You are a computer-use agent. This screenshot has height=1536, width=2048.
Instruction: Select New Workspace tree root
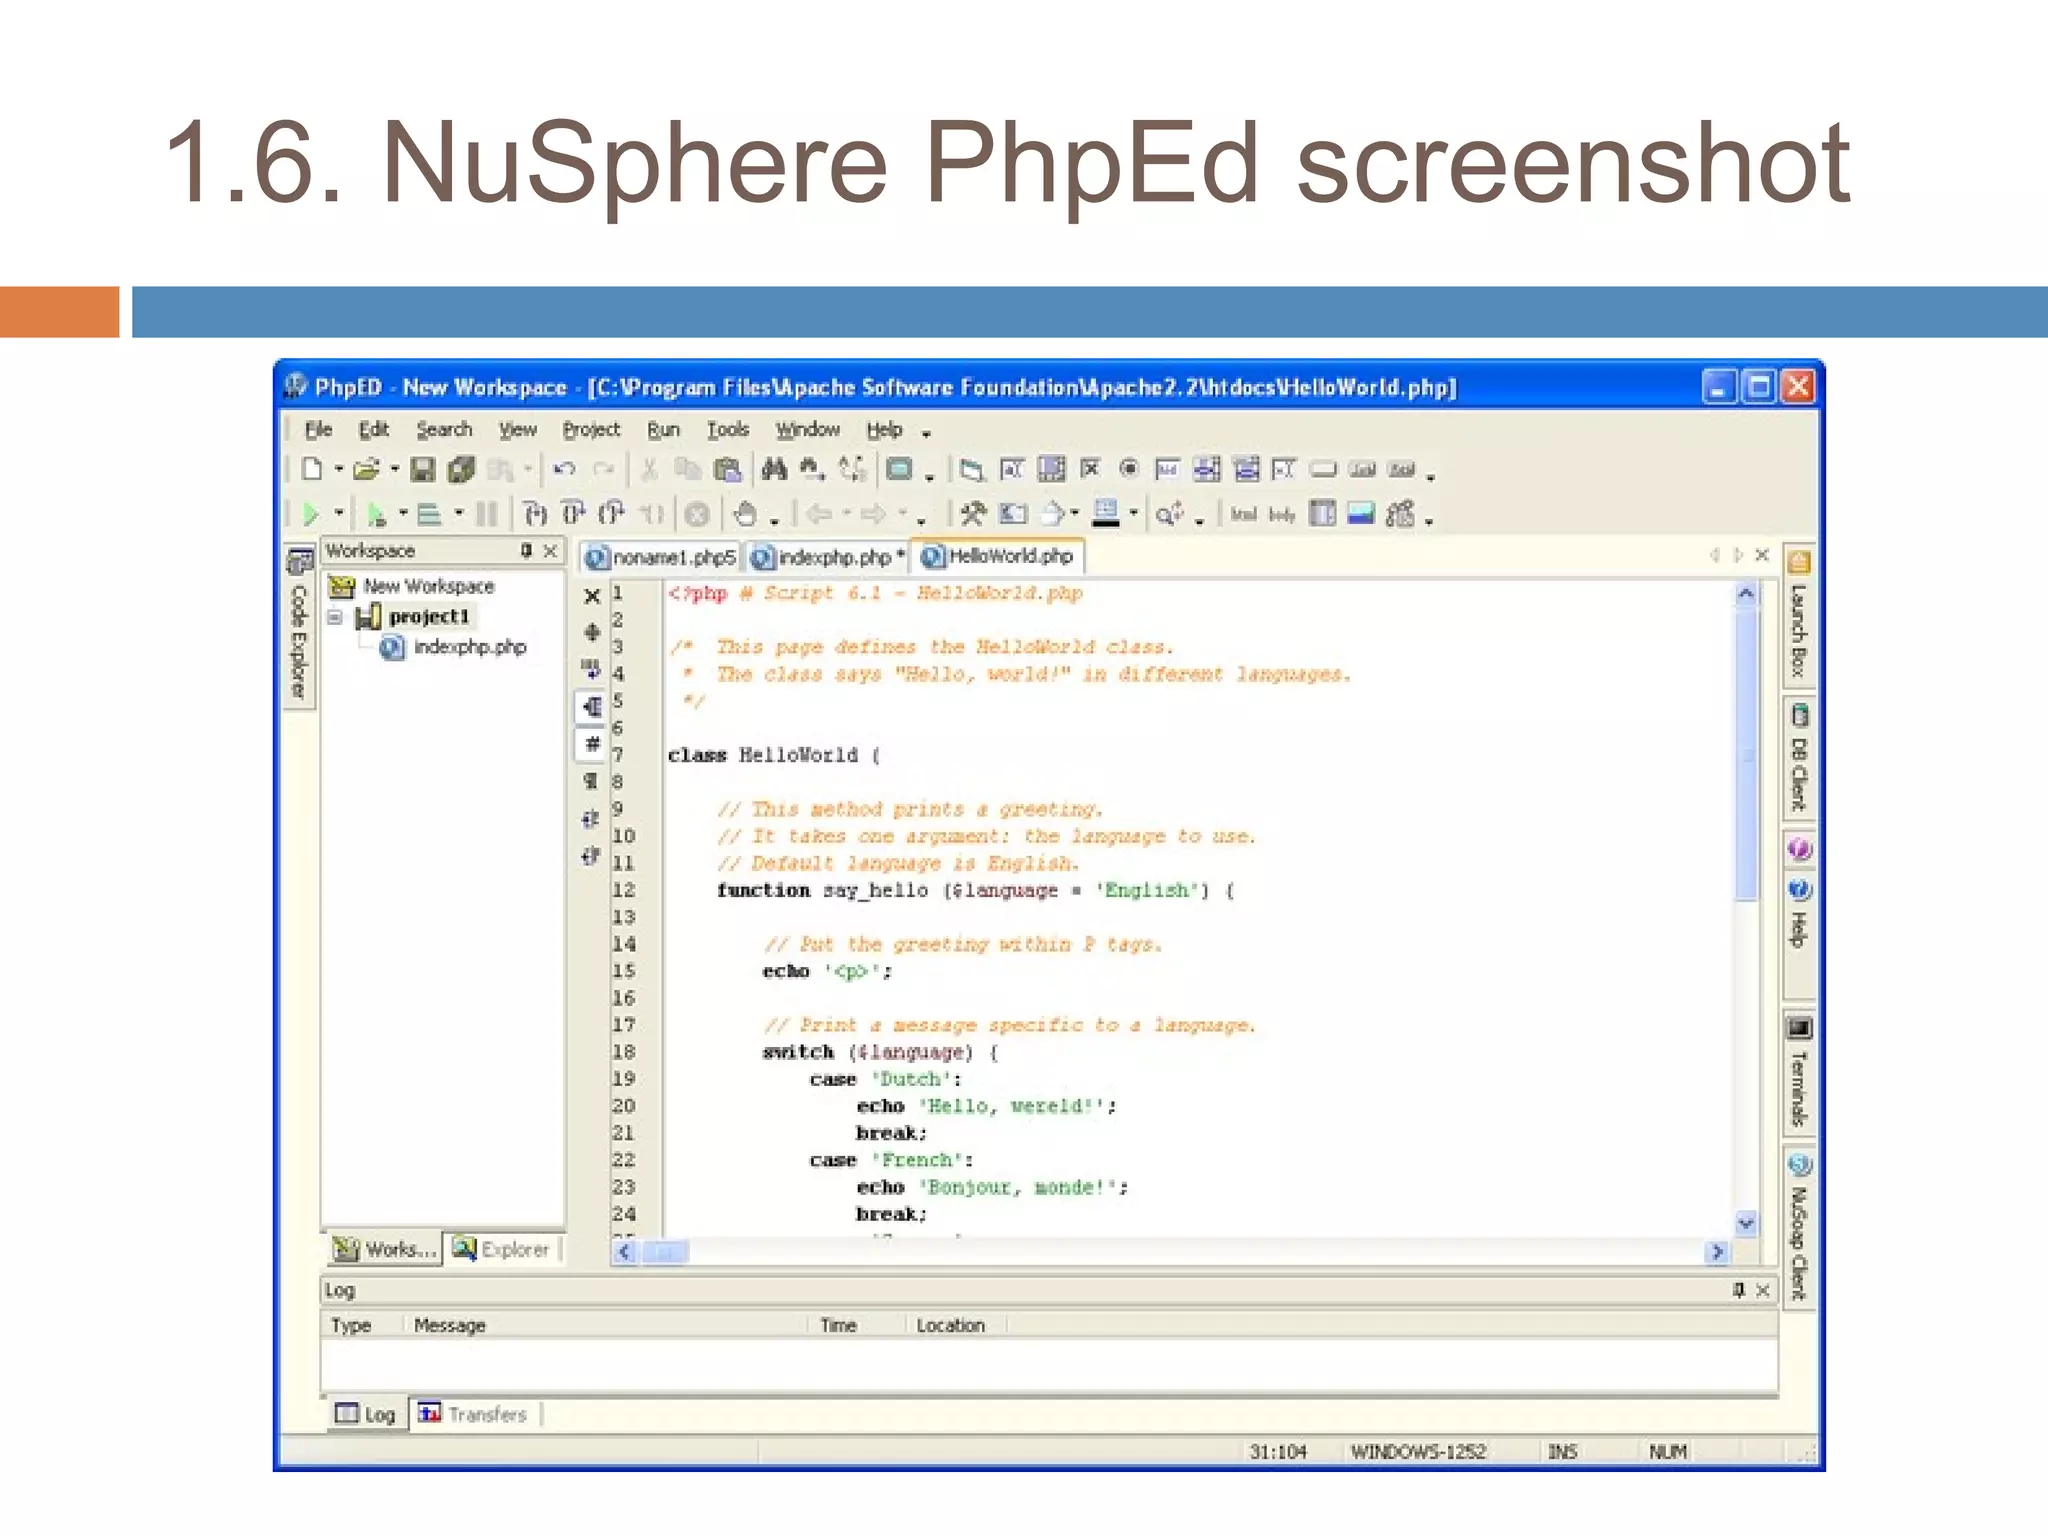[412, 586]
